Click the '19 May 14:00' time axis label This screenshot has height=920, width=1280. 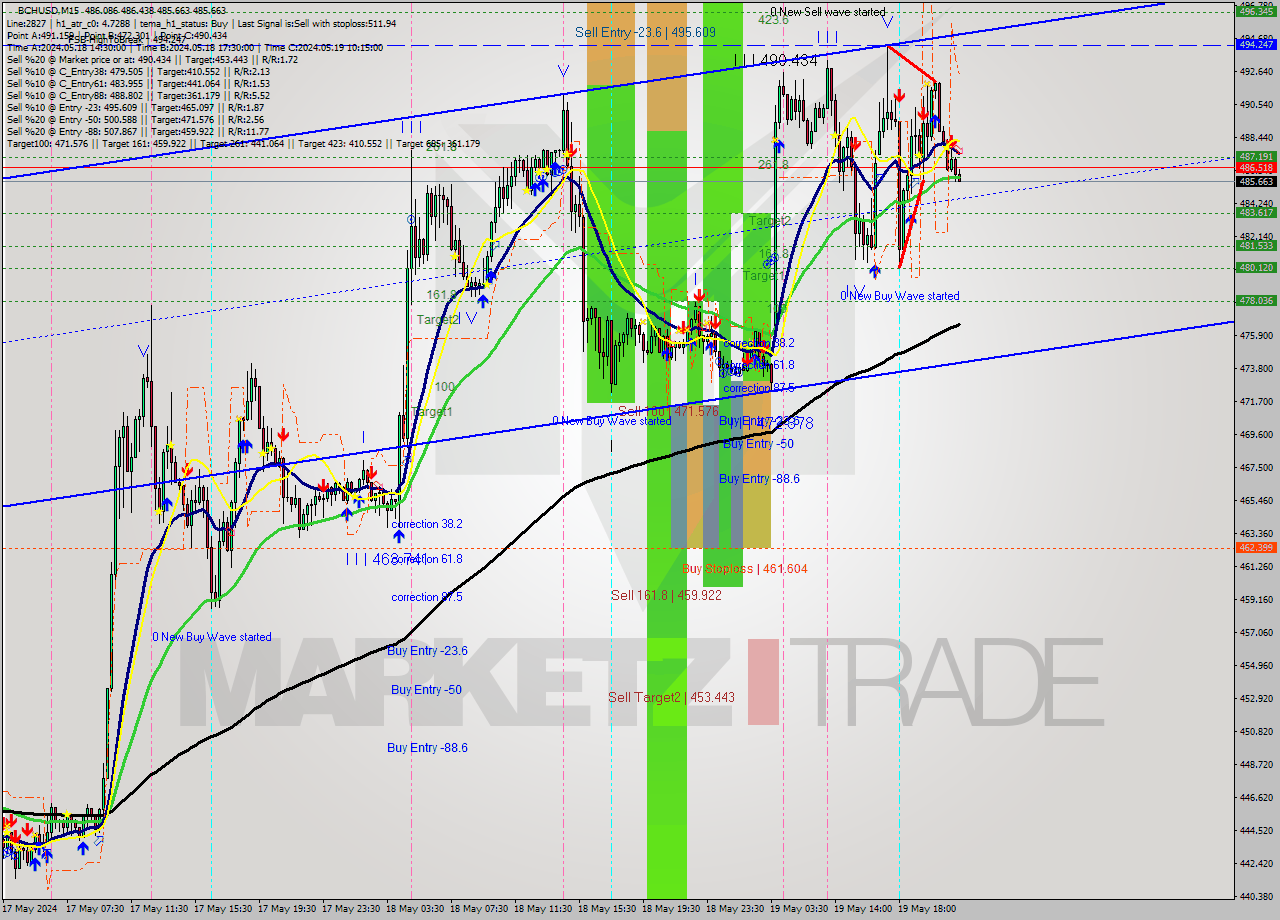click(864, 909)
